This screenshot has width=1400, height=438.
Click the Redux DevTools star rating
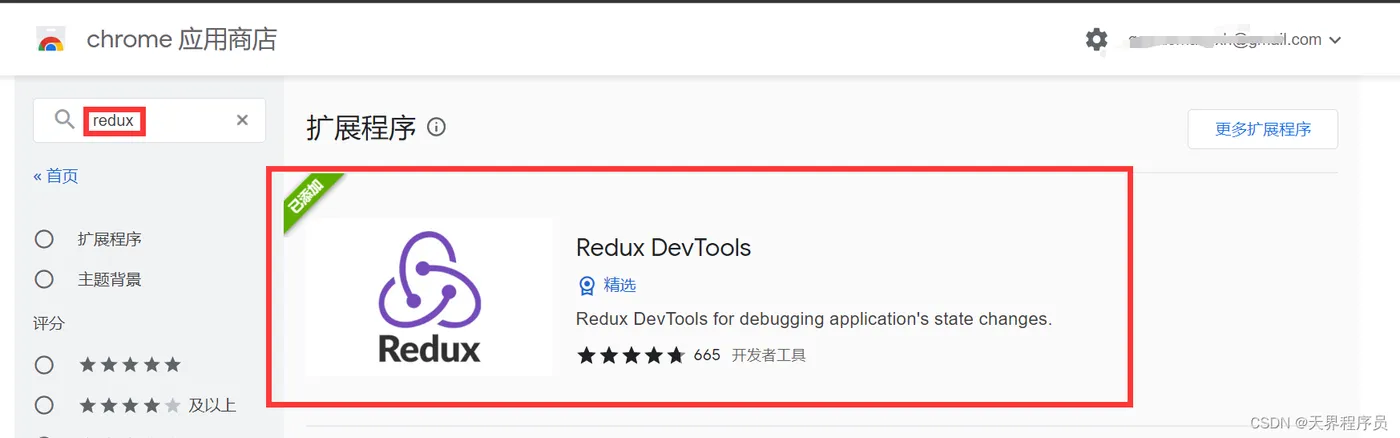tap(631, 355)
